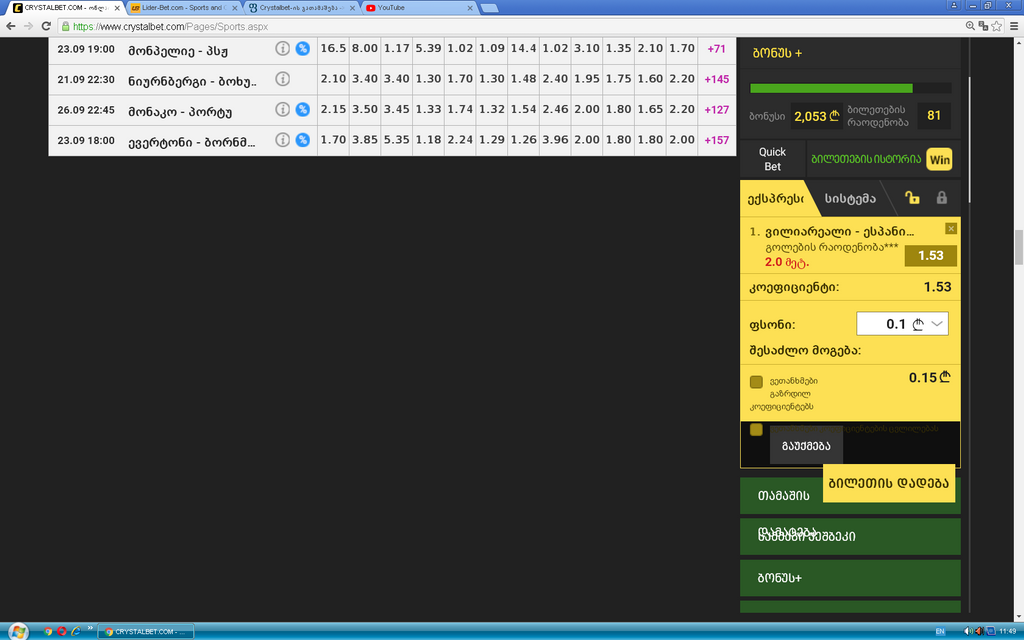
Task: Switch to the სისტემა bet tab
Action: 850,199
